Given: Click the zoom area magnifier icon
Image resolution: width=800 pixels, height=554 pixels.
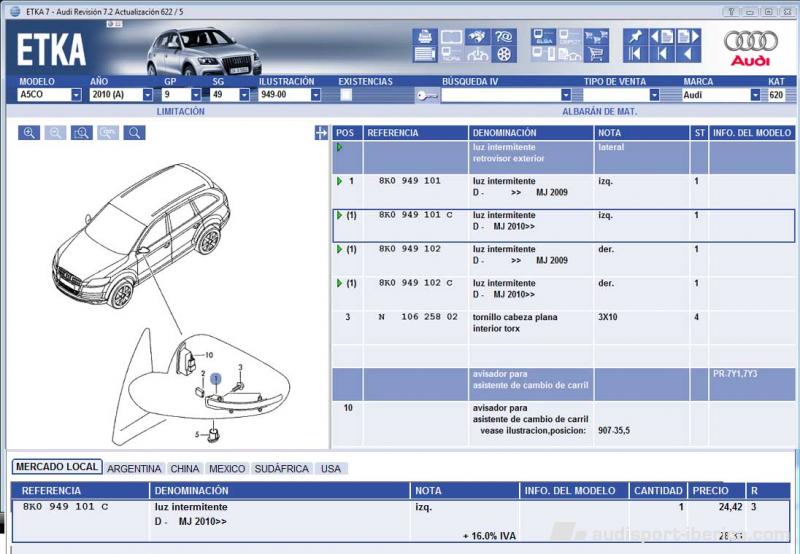Looking at the screenshot, I should coord(82,133).
